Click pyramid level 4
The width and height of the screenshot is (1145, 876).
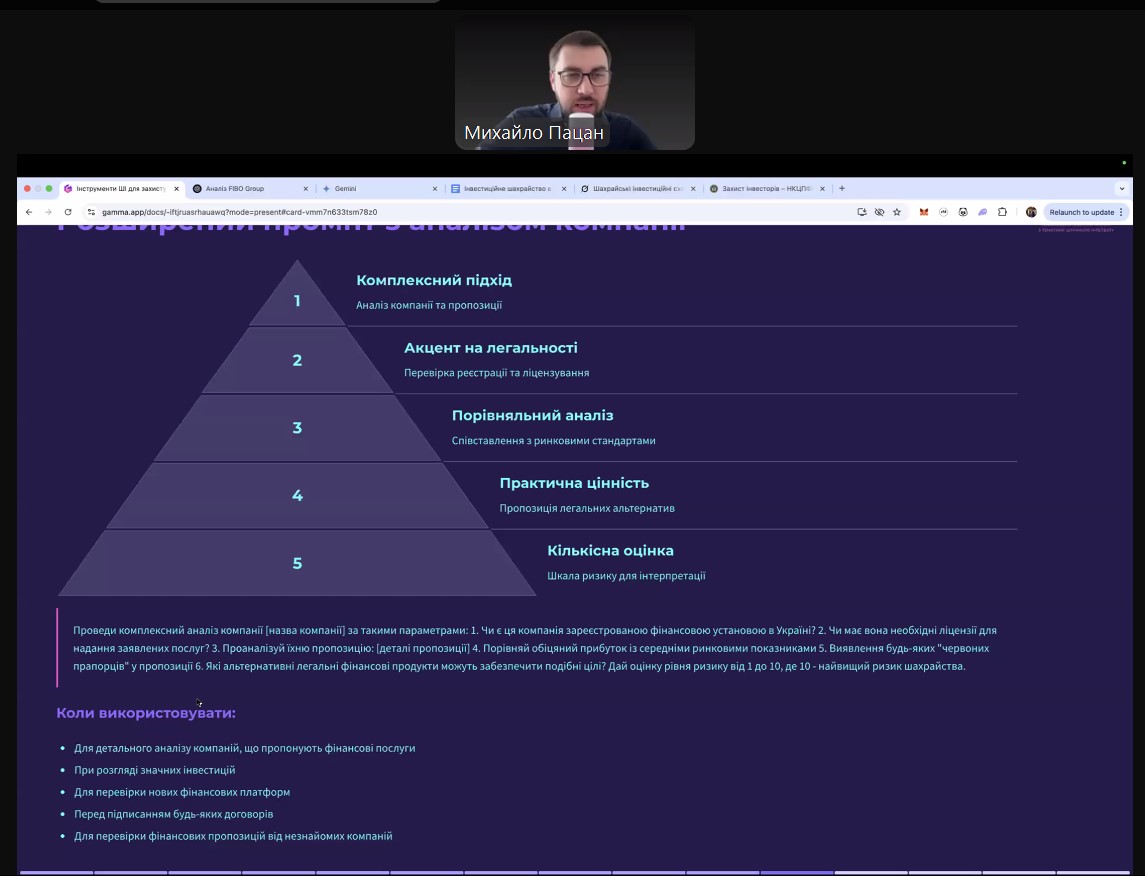297,496
